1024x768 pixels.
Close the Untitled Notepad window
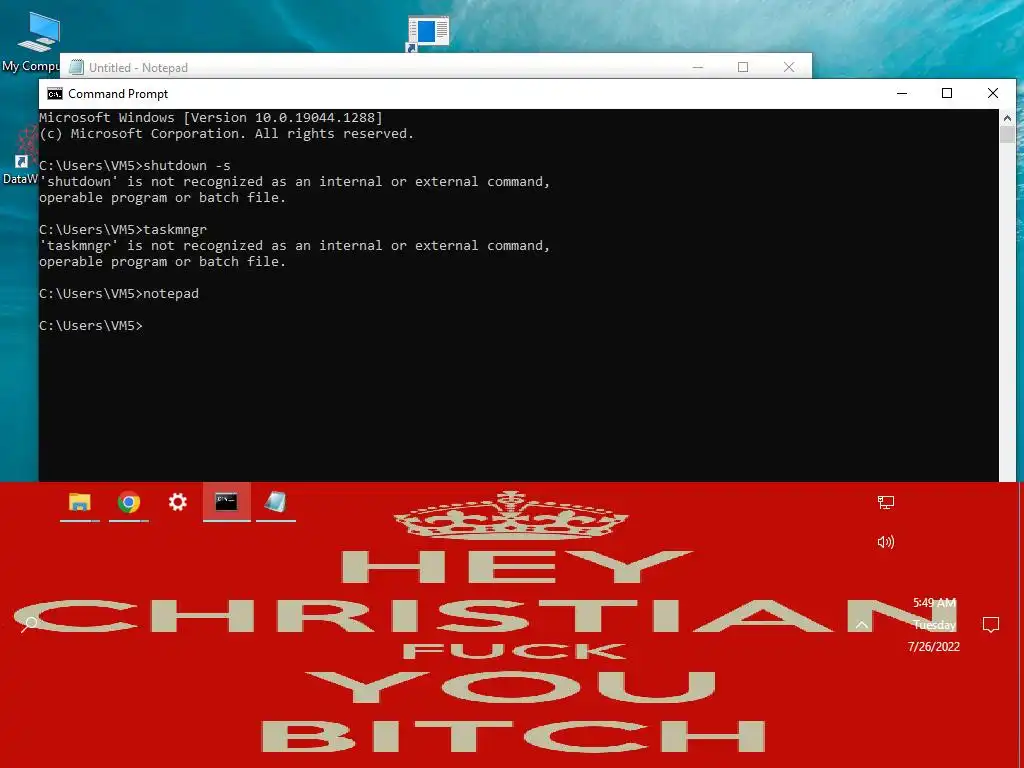click(789, 67)
